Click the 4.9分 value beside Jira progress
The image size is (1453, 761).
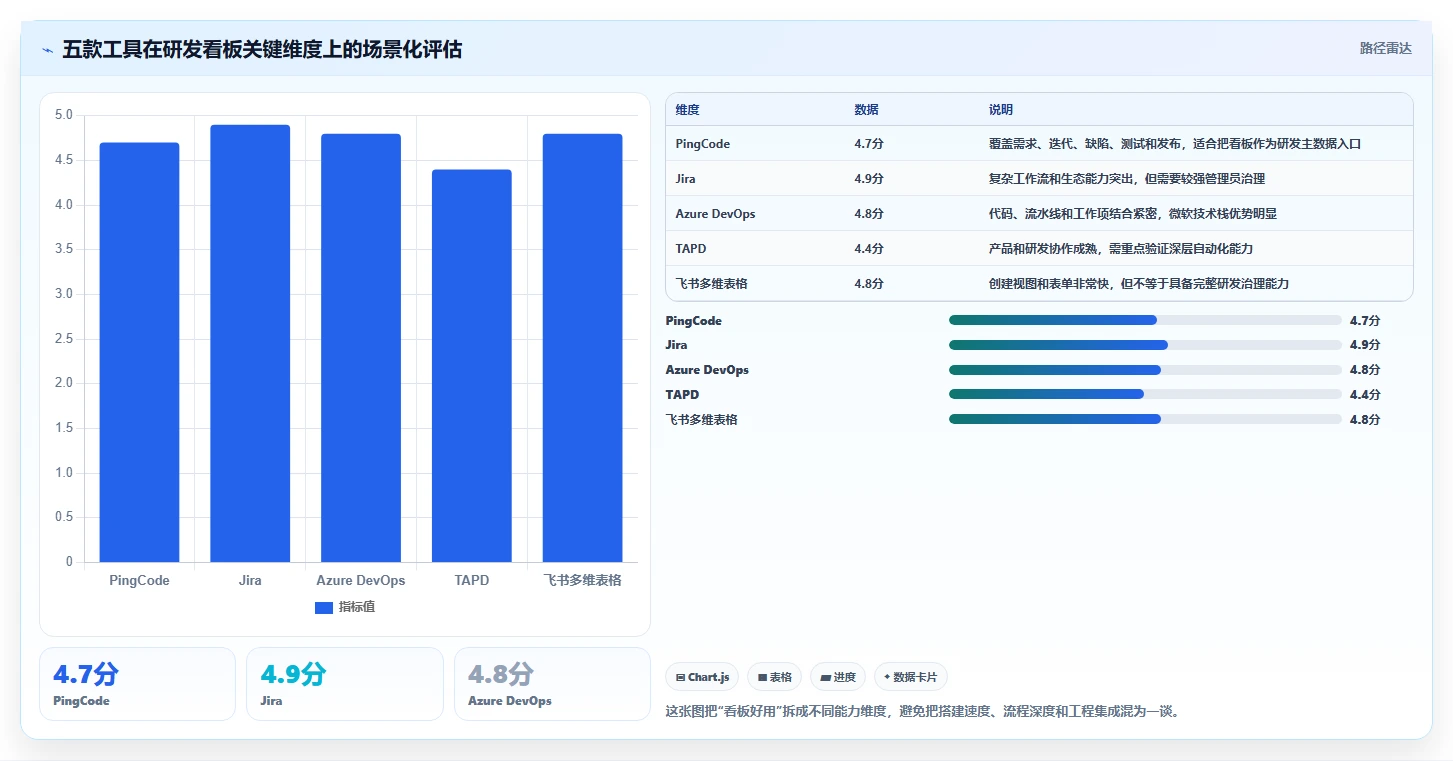[1364, 345]
